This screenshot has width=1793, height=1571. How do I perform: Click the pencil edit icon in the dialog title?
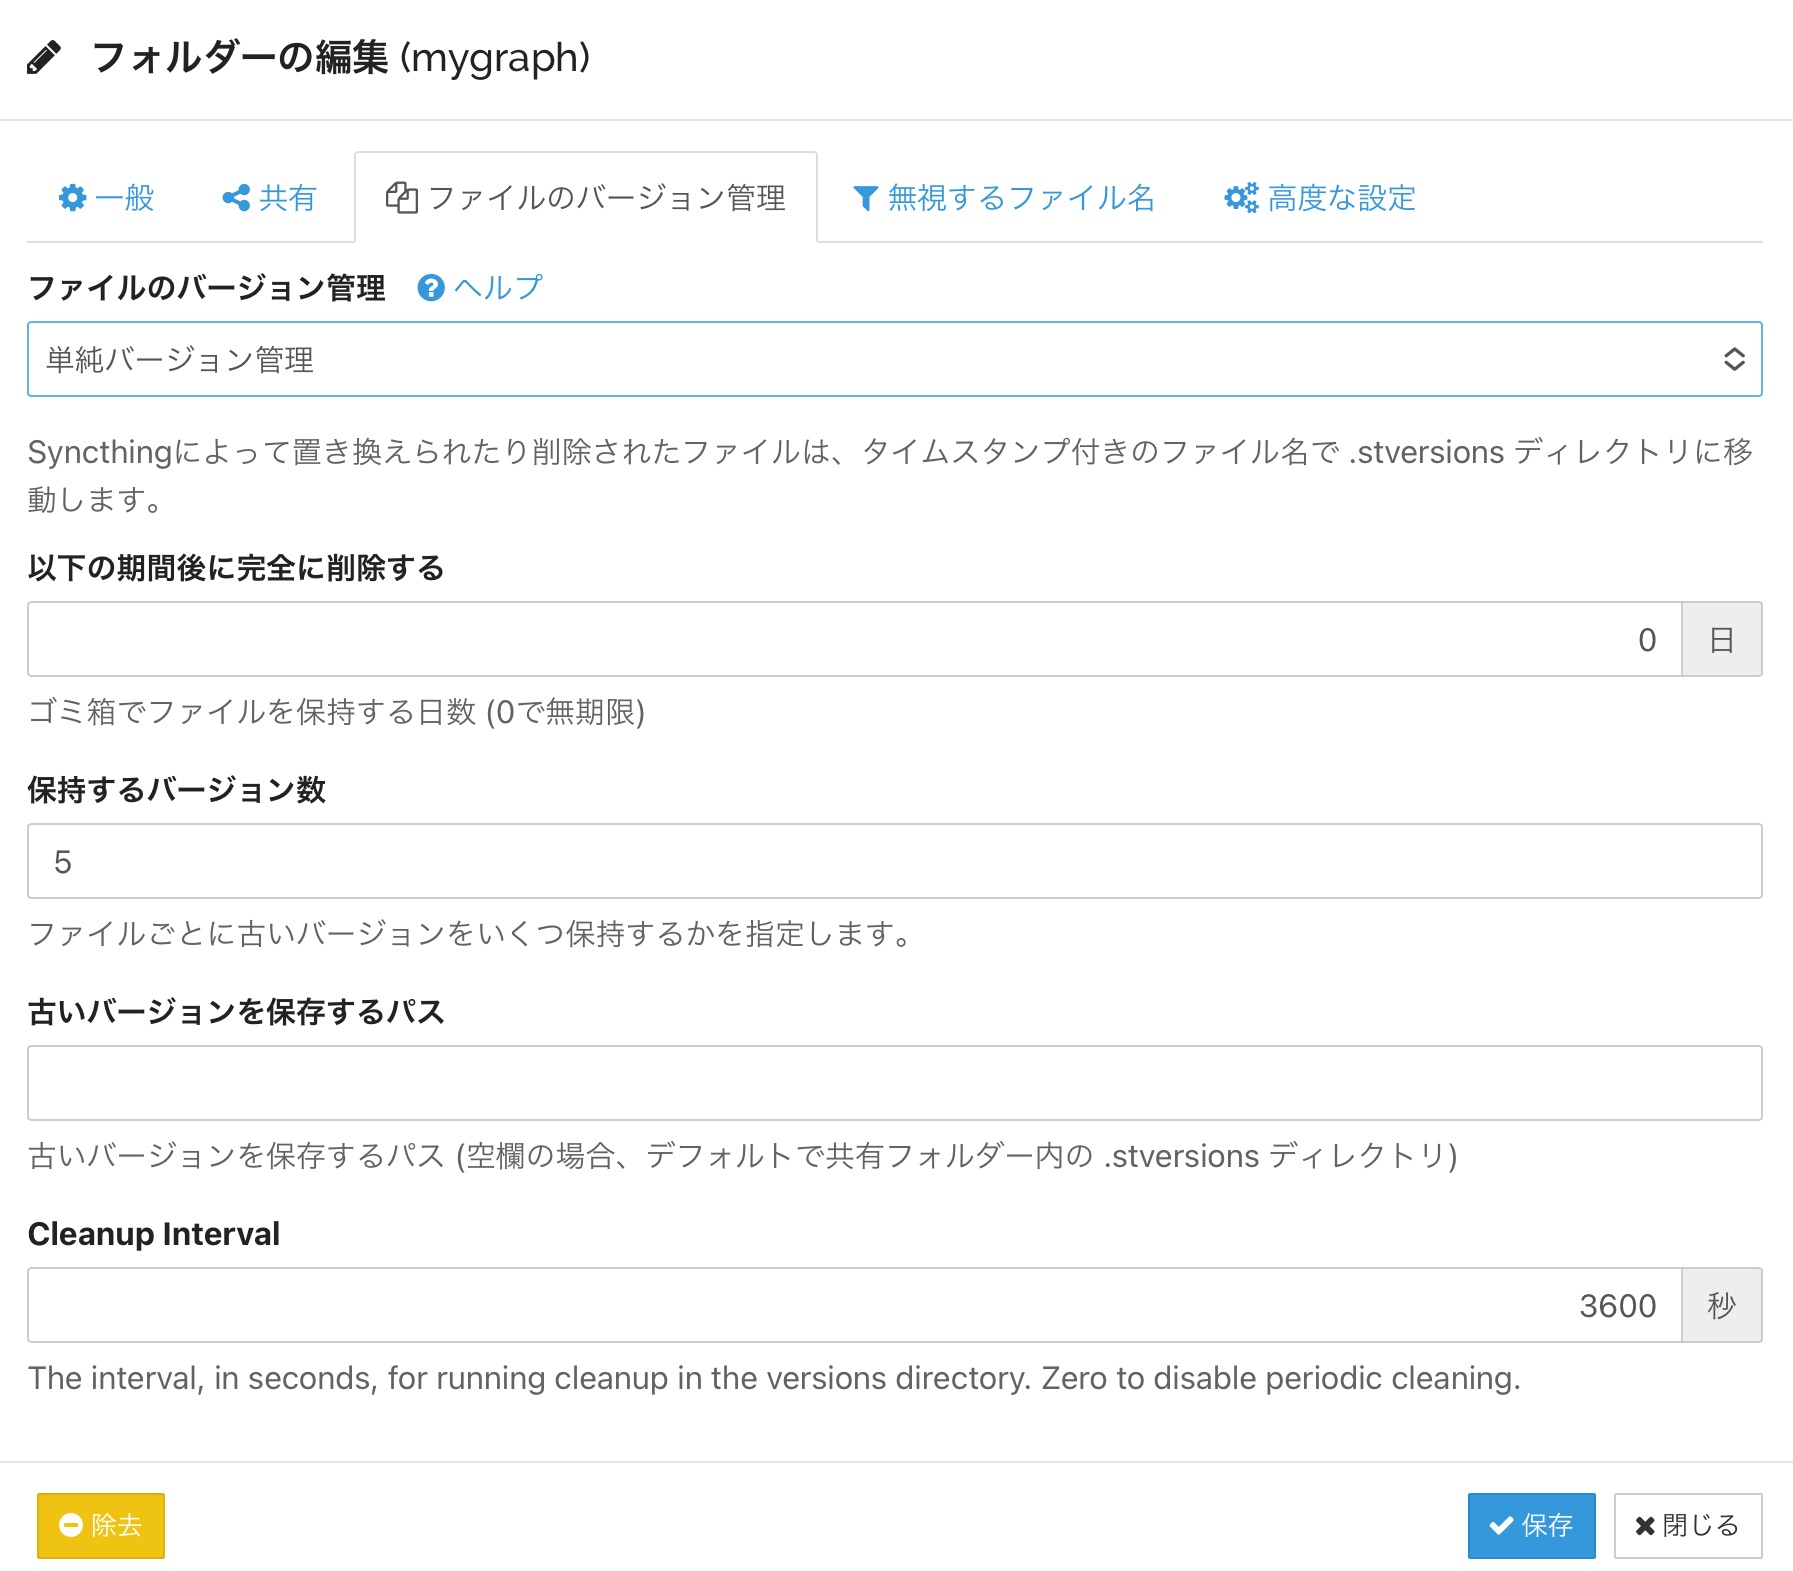point(44,59)
